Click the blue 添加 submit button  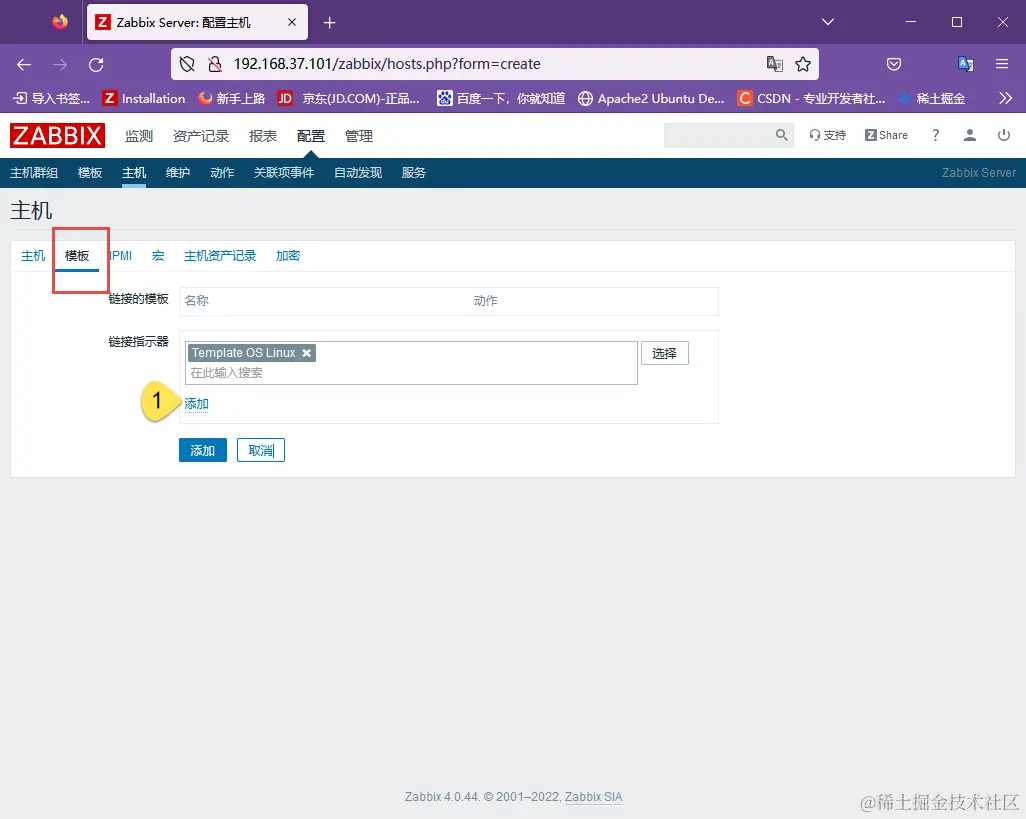tap(202, 450)
